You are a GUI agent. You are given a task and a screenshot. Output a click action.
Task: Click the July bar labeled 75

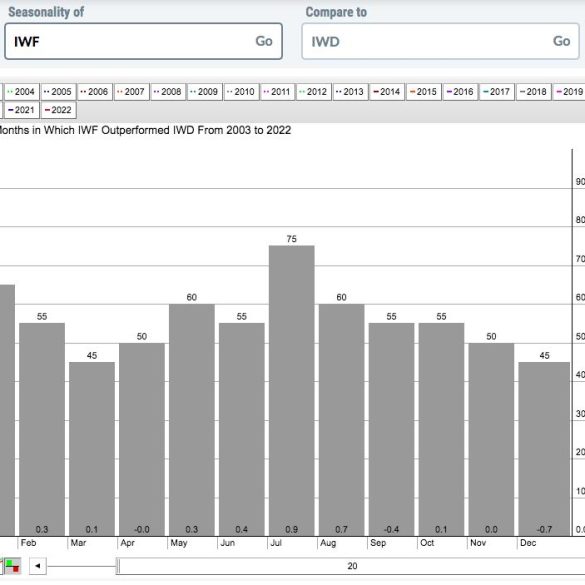[292, 391]
